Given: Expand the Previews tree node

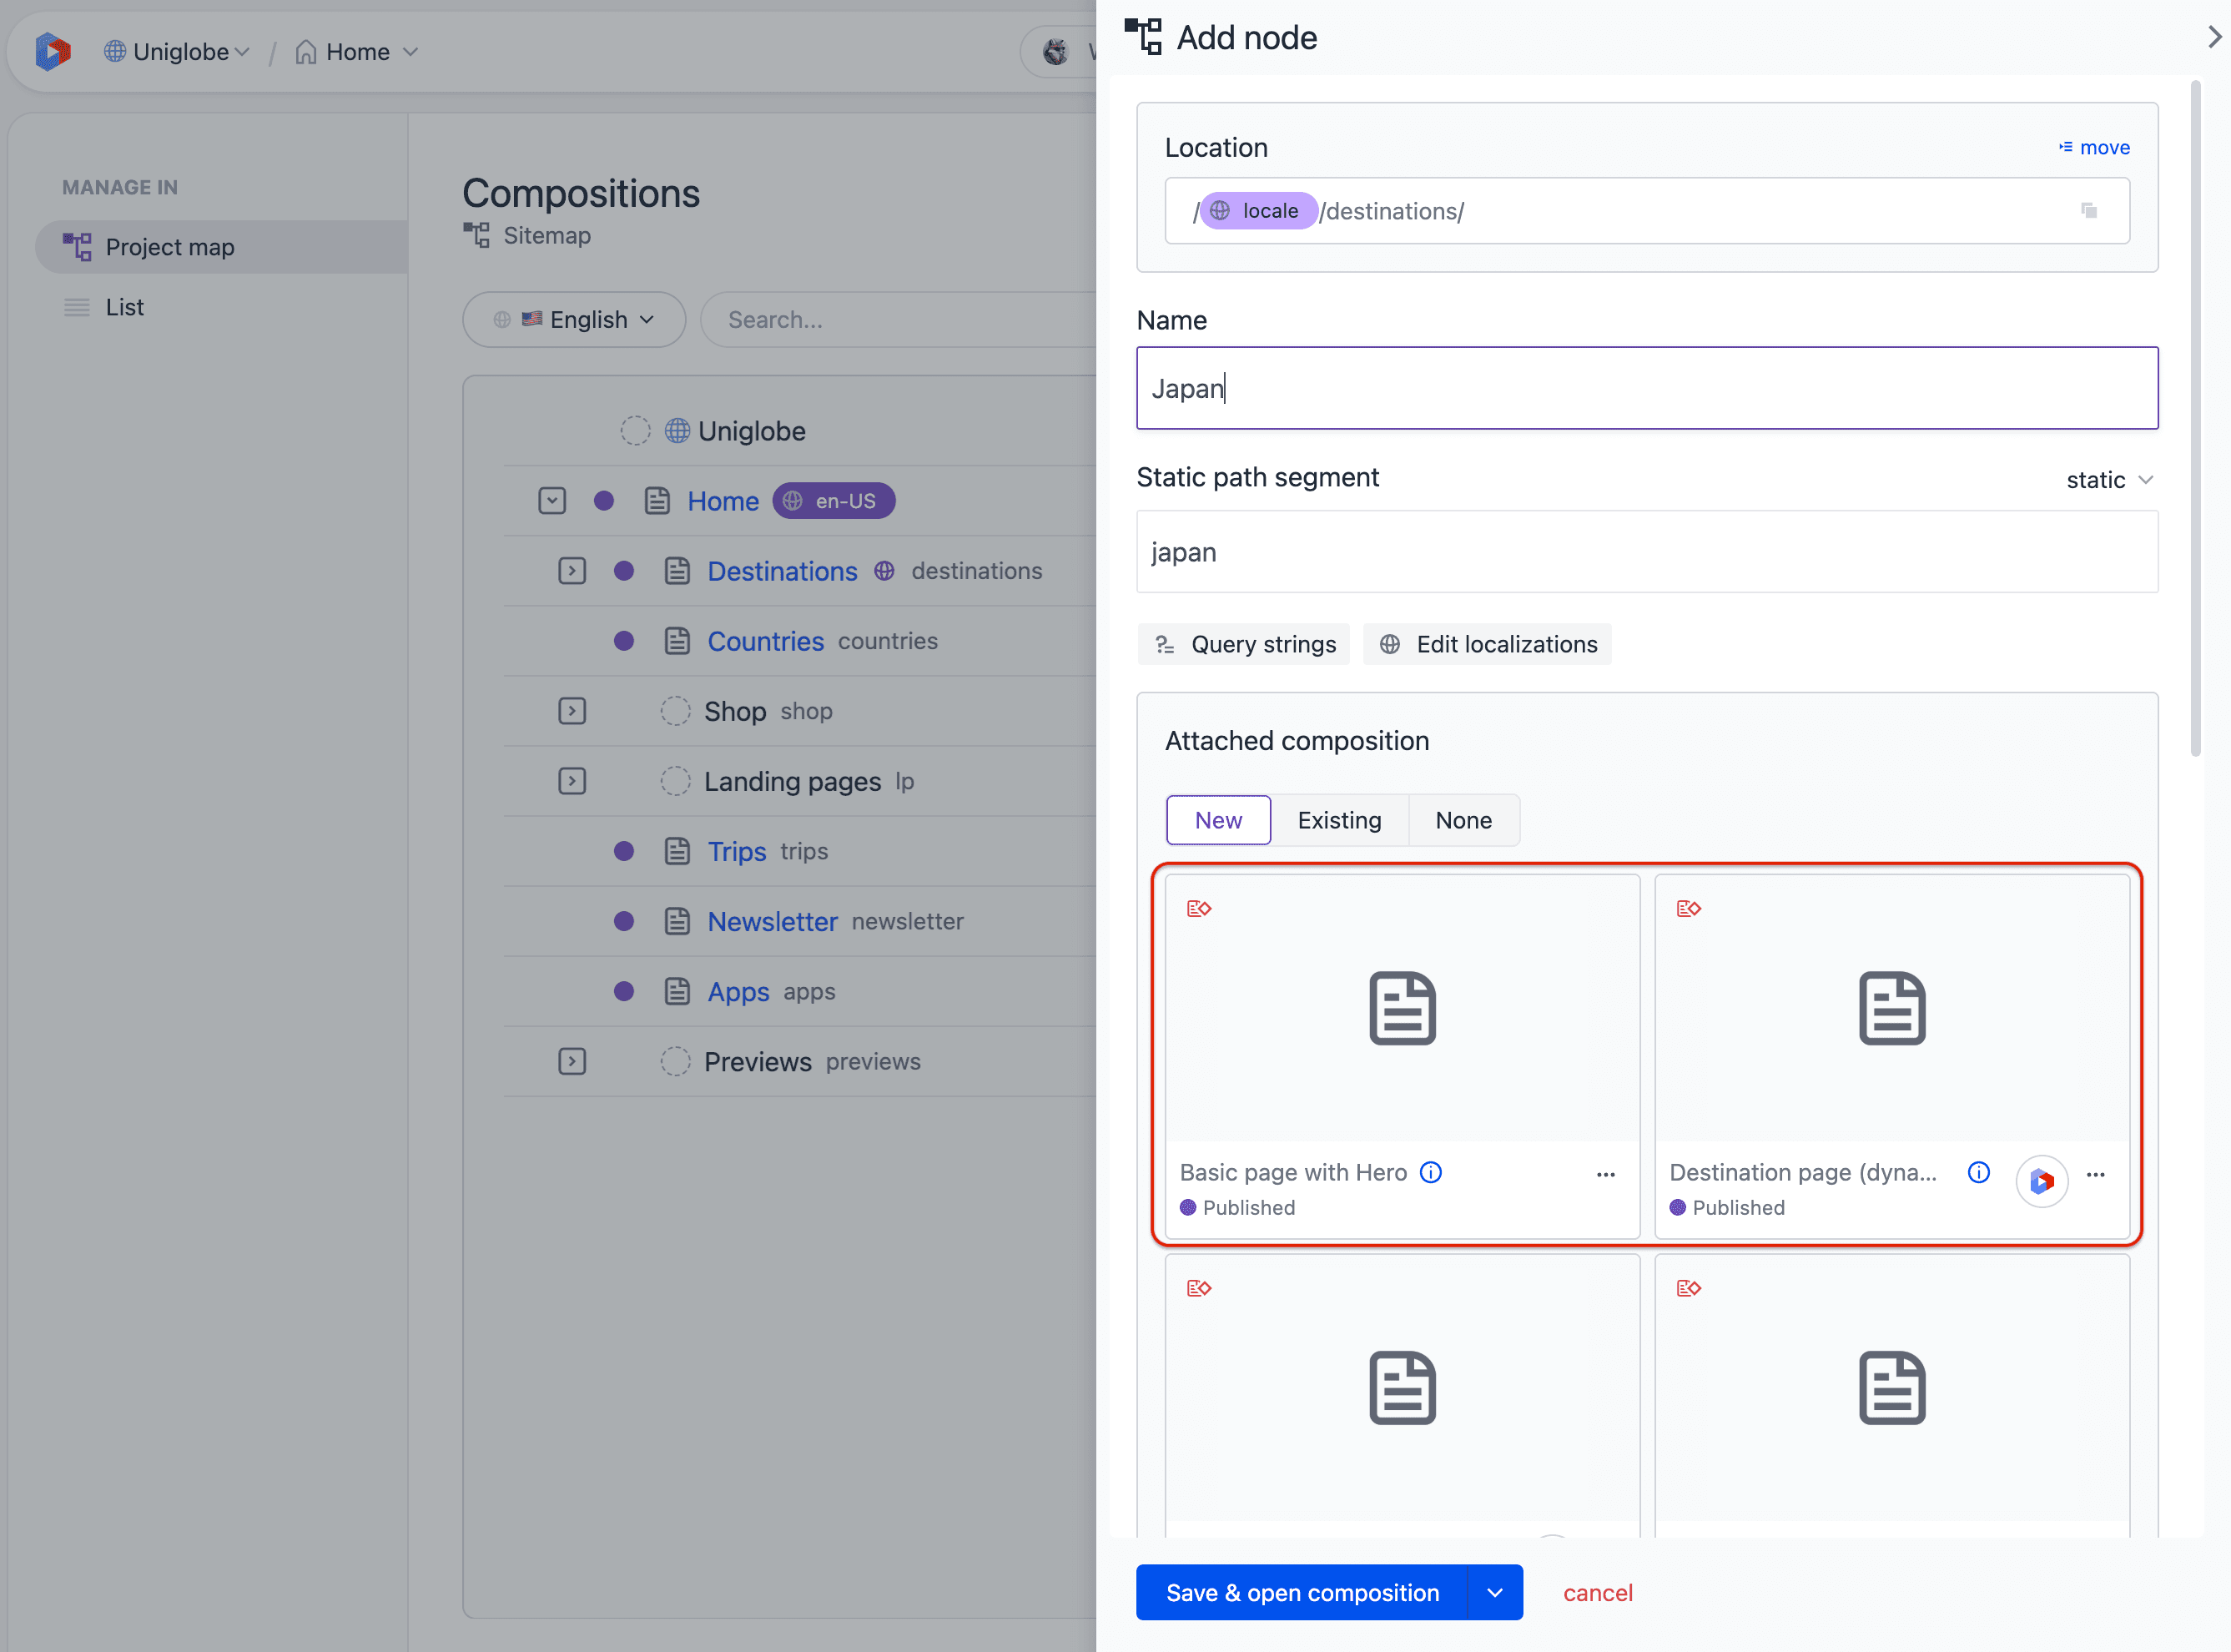Looking at the screenshot, I should [x=572, y=1061].
